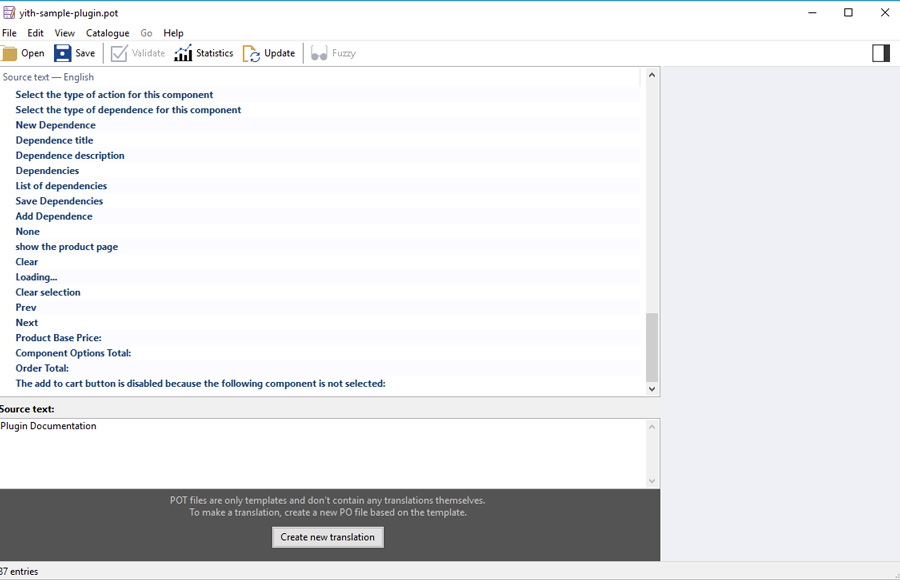Click the Poedit app icon in title bar
The image size is (900, 580).
tap(9, 13)
